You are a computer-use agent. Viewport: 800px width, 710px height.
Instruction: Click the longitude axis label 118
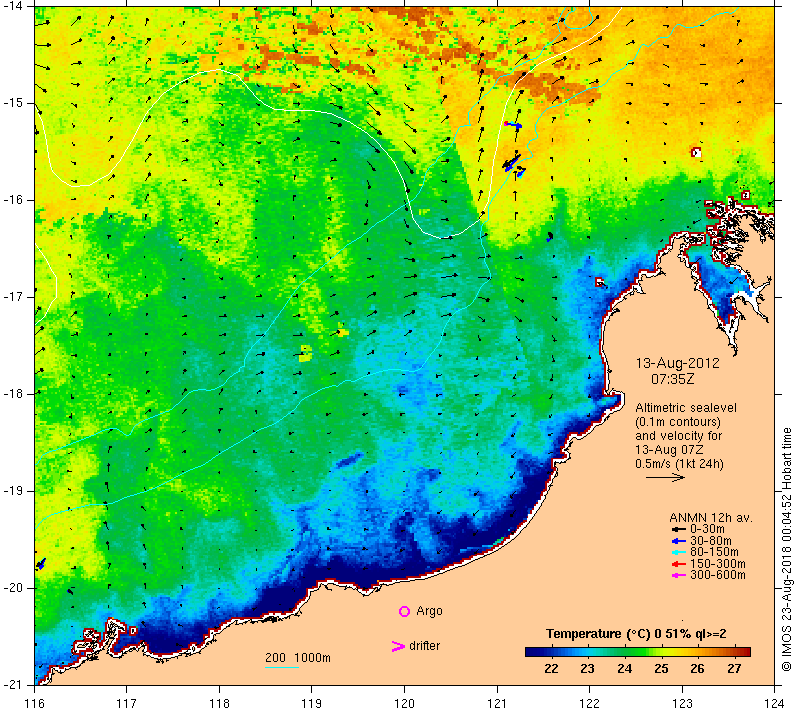[x=219, y=703]
